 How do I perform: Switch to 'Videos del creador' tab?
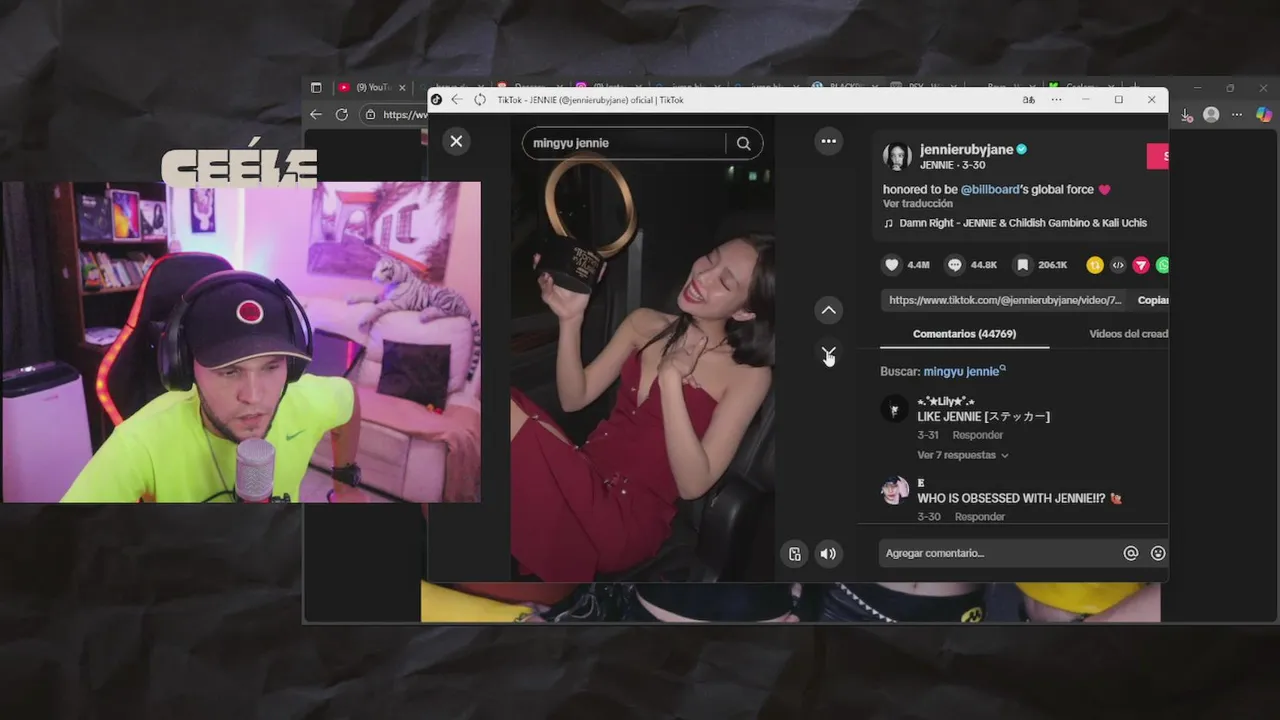[x=1128, y=334]
